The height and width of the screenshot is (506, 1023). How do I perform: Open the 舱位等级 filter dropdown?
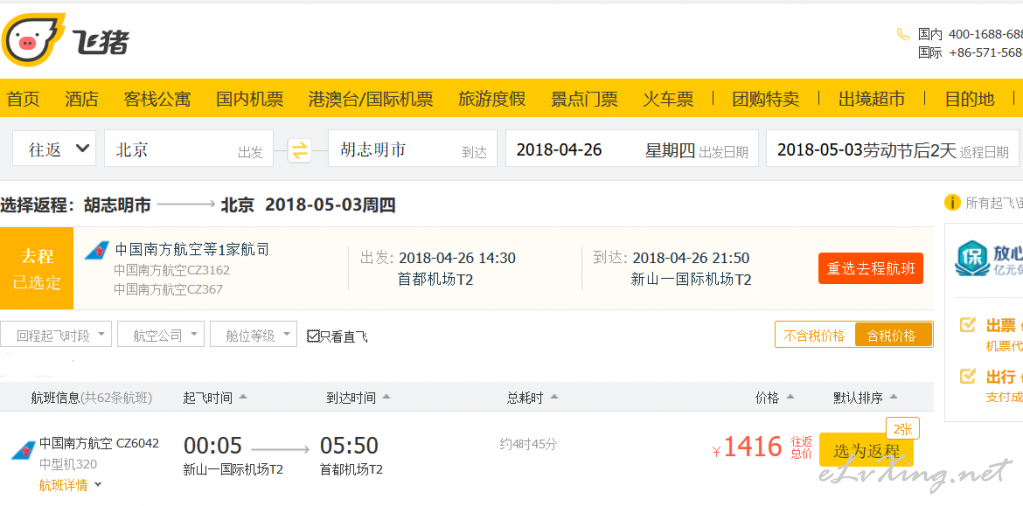coord(254,334)
